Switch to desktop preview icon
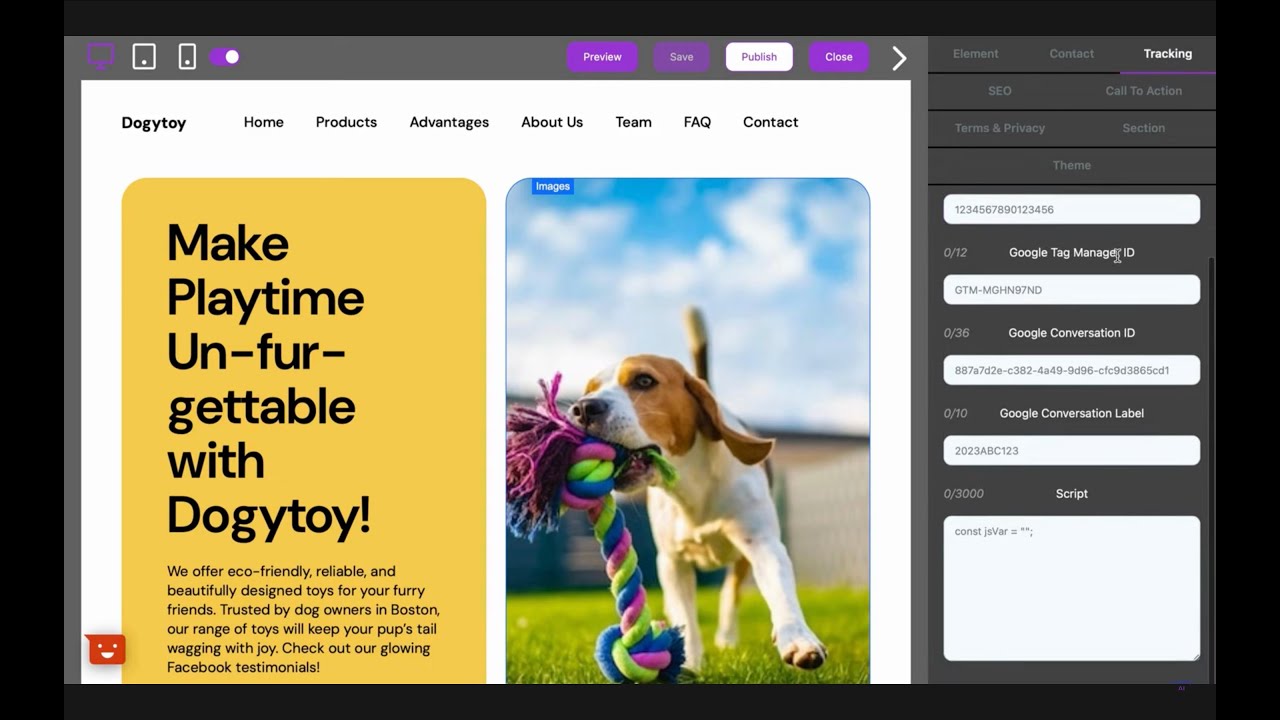The height and width of the screenshot is (720, 1280). 101,56
